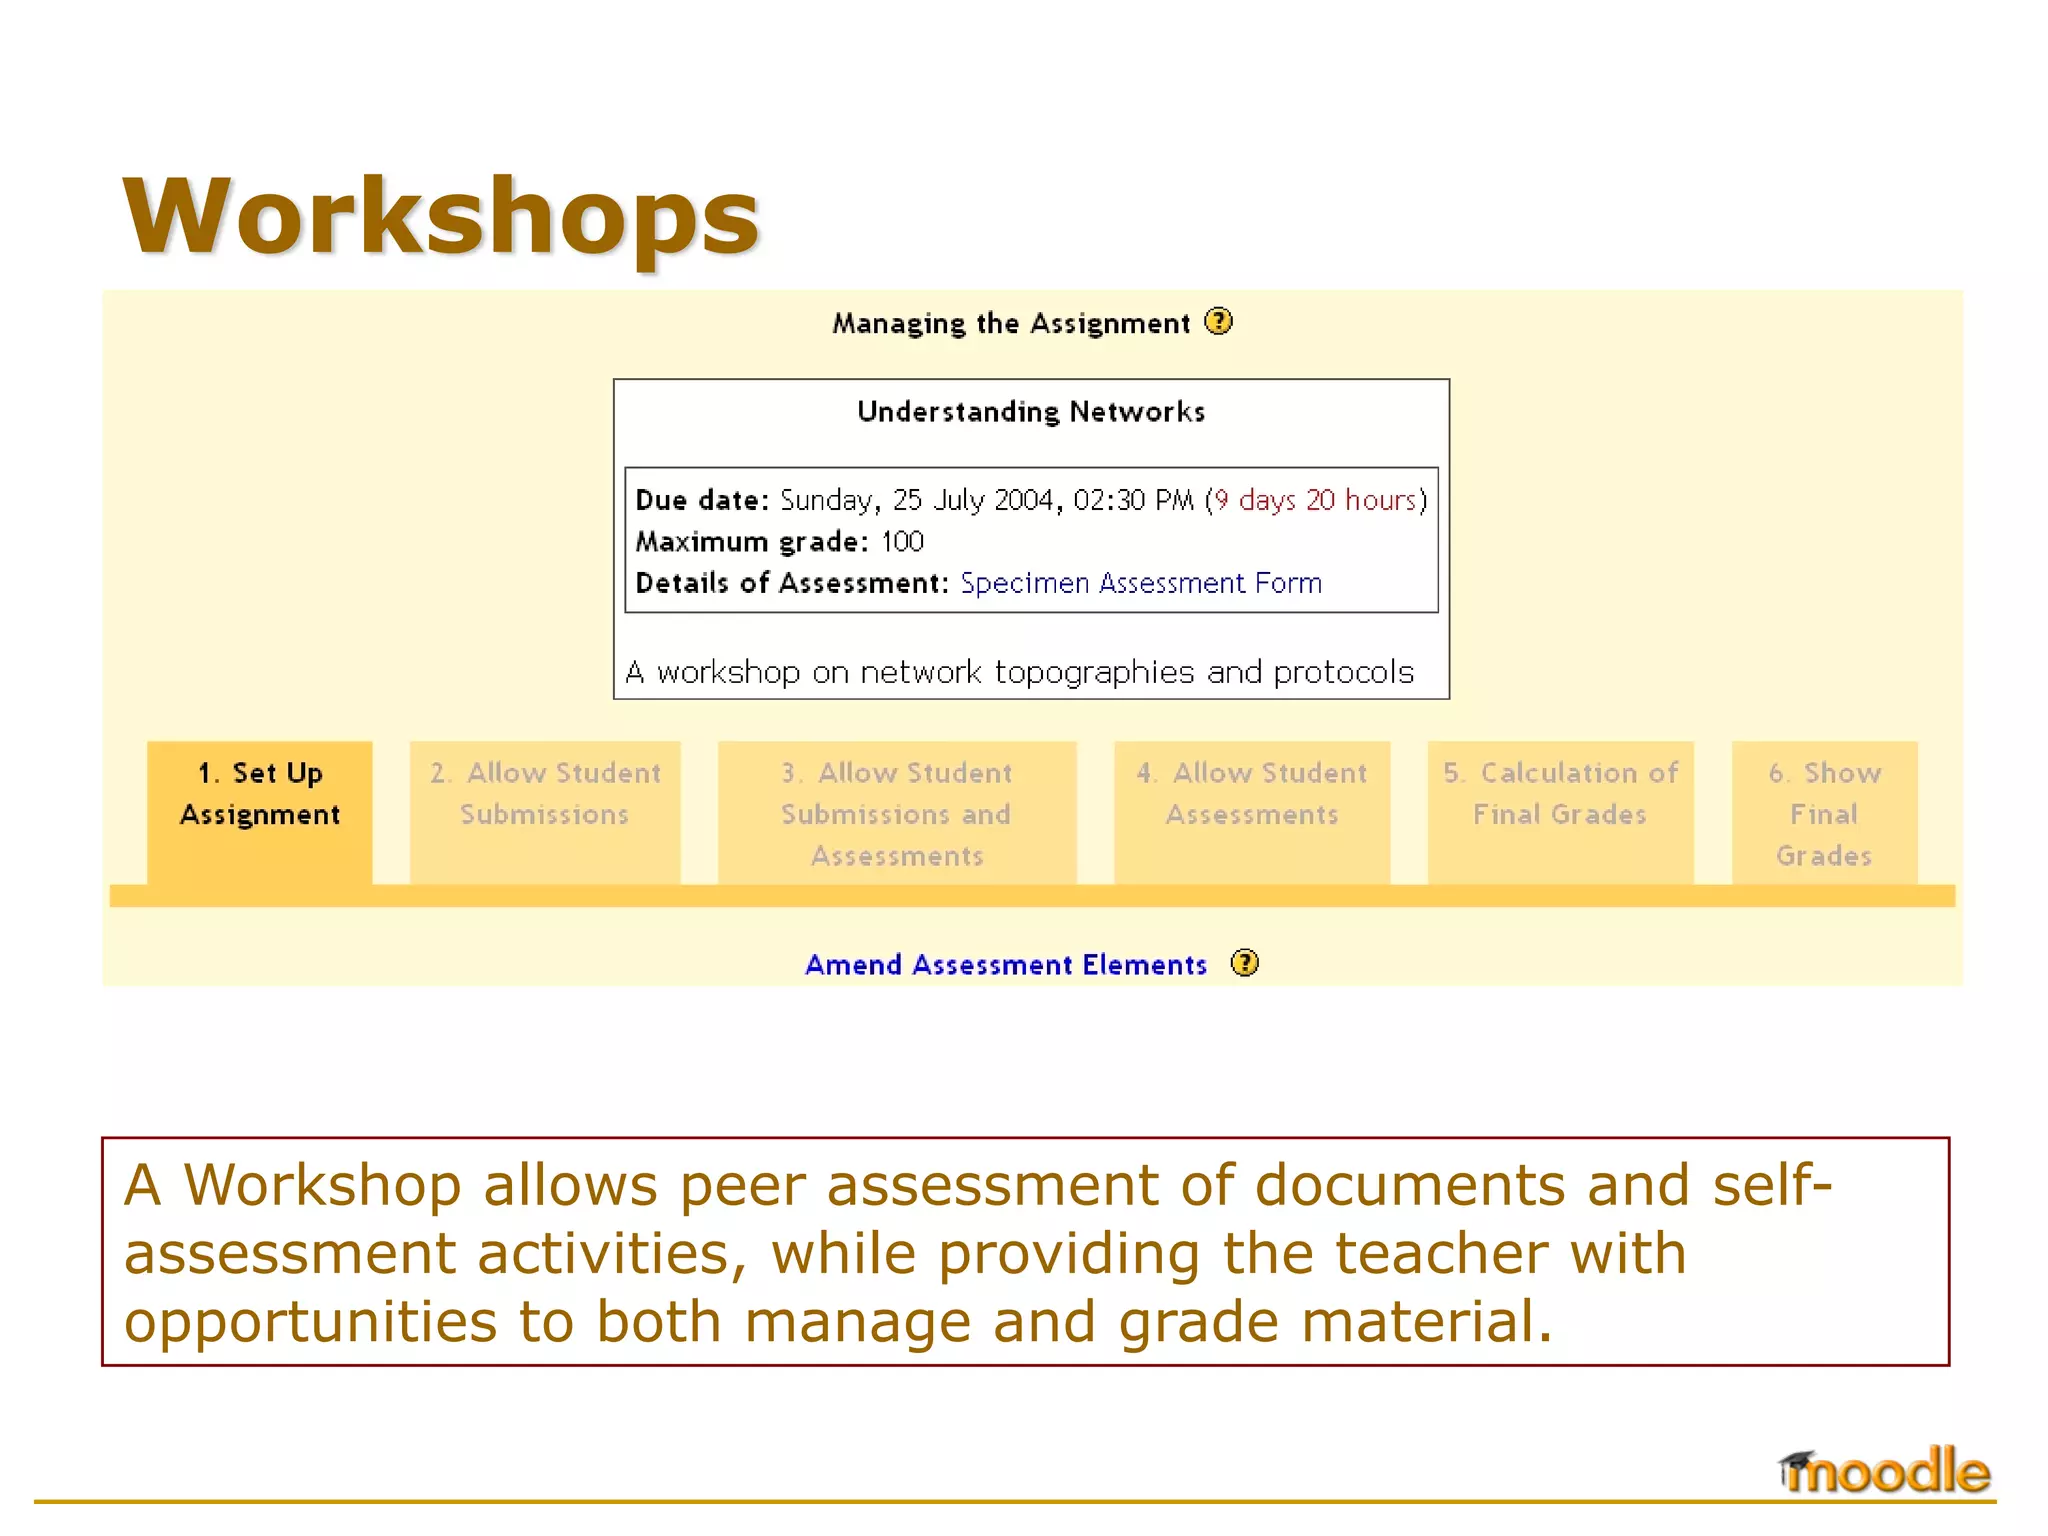The width and height of the screenshot is (2048, 1536).
Task: Click the Understanding Networks title
Action: (x=1031, y=412)
